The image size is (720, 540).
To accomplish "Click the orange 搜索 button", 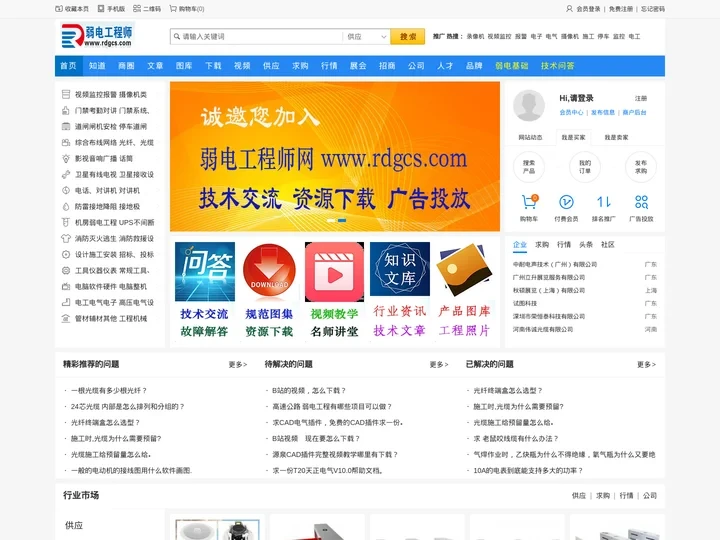I will [x=408, y=36].
